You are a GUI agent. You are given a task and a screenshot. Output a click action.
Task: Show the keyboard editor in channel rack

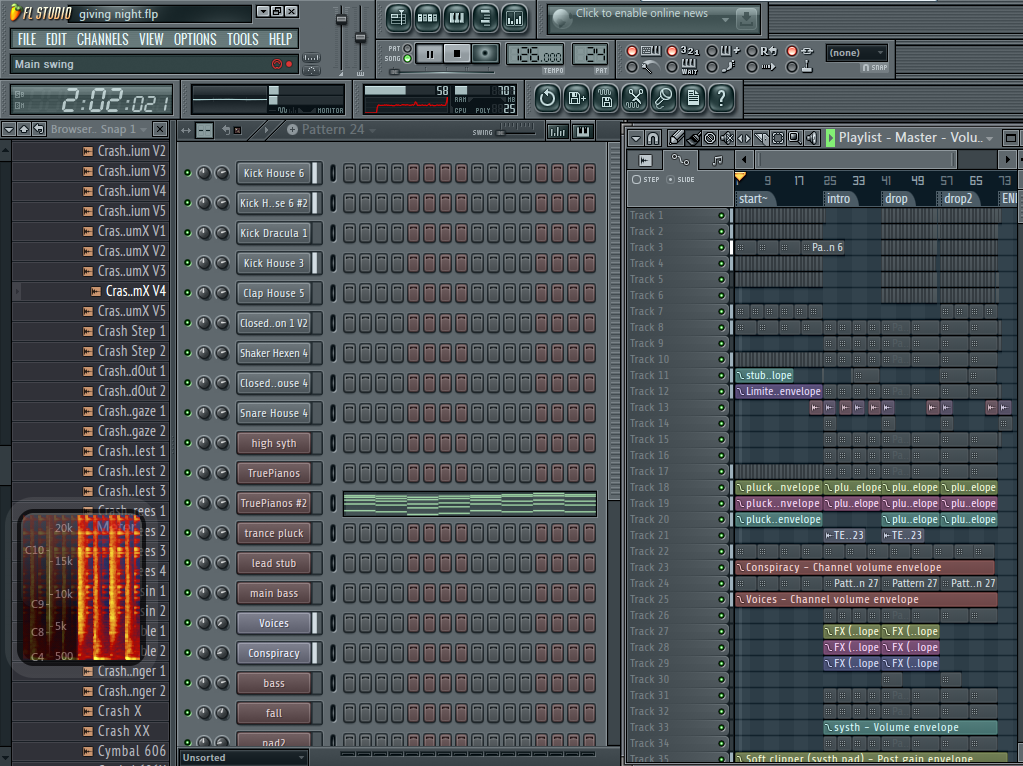point(583,131)
